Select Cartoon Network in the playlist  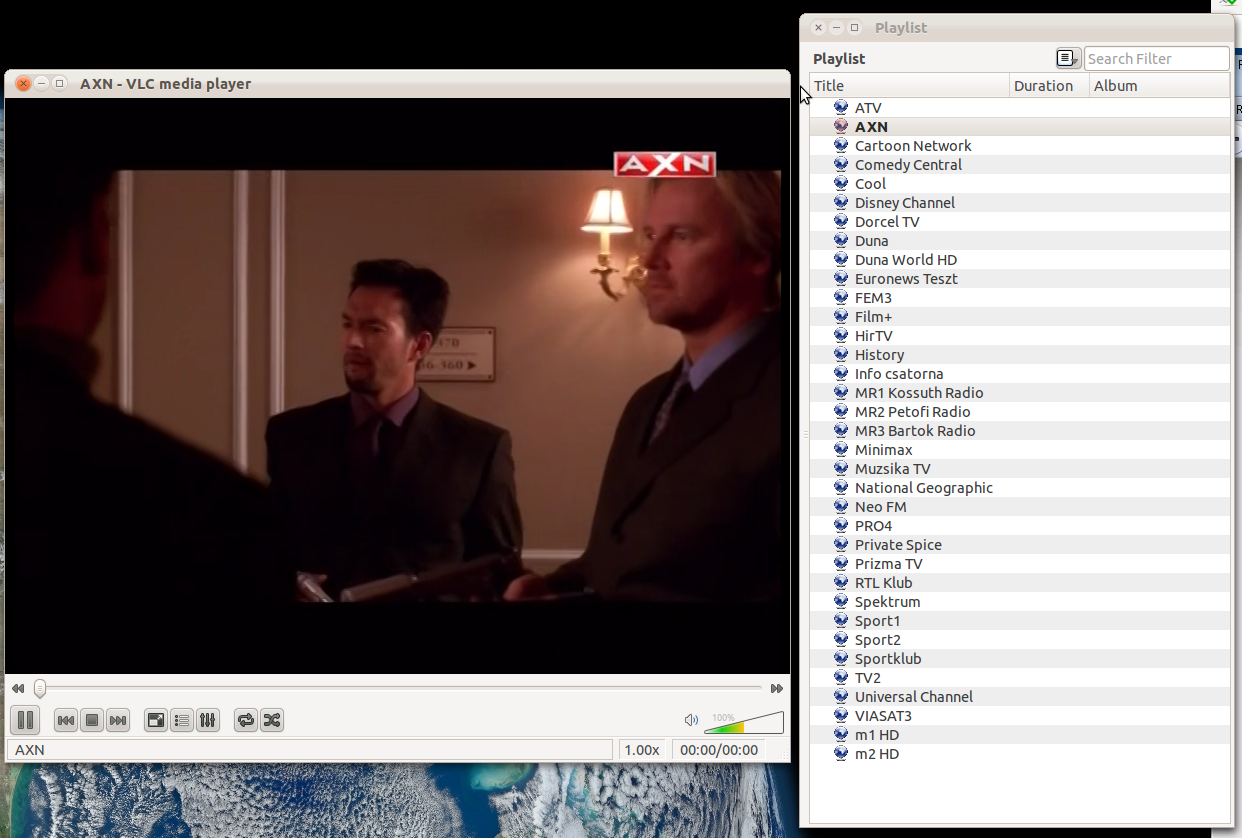coord(913,146)
